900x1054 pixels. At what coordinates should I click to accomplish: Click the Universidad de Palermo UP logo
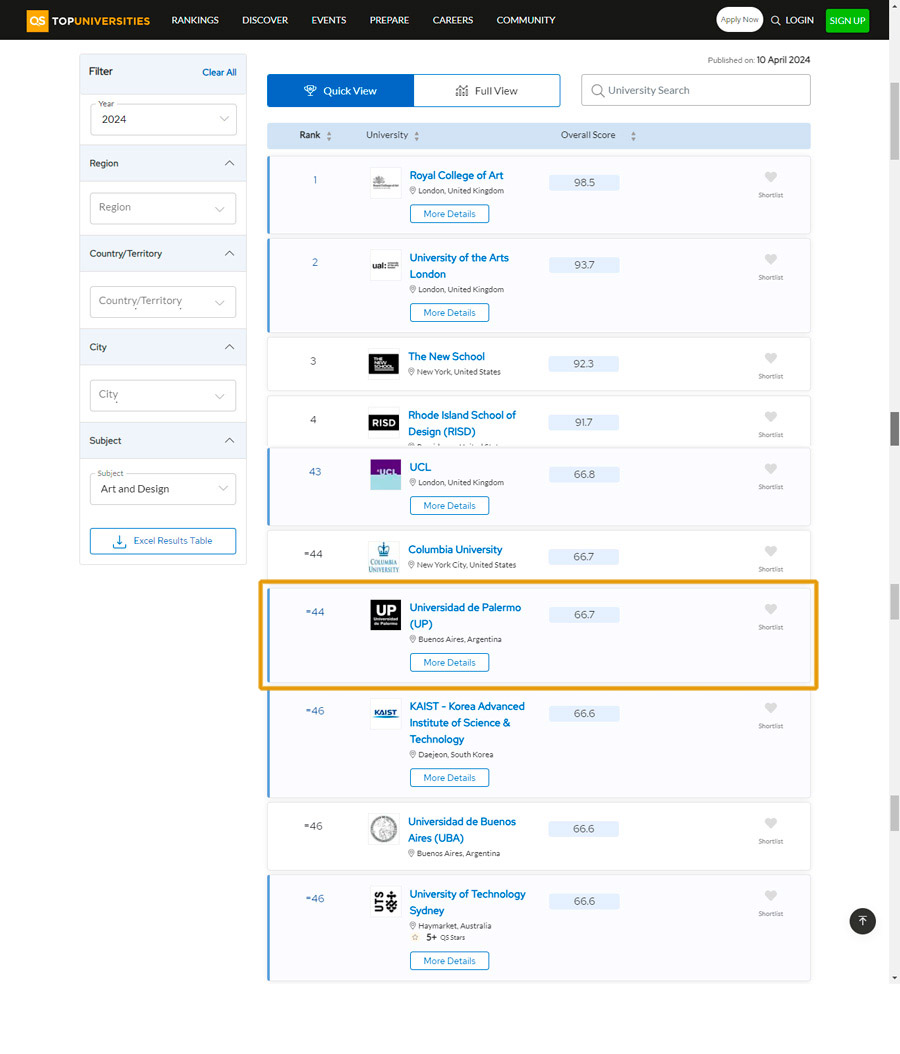click(x=386, y=614)
